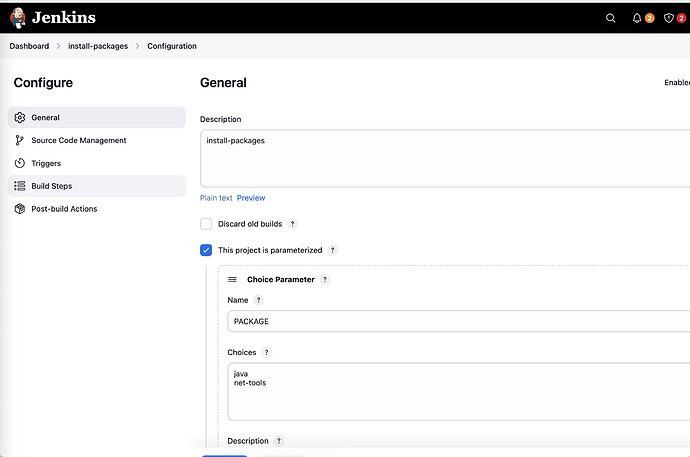Go to Post-build Actions section
The height and width of the screenshot is (457, 690).
pos(64,209)
